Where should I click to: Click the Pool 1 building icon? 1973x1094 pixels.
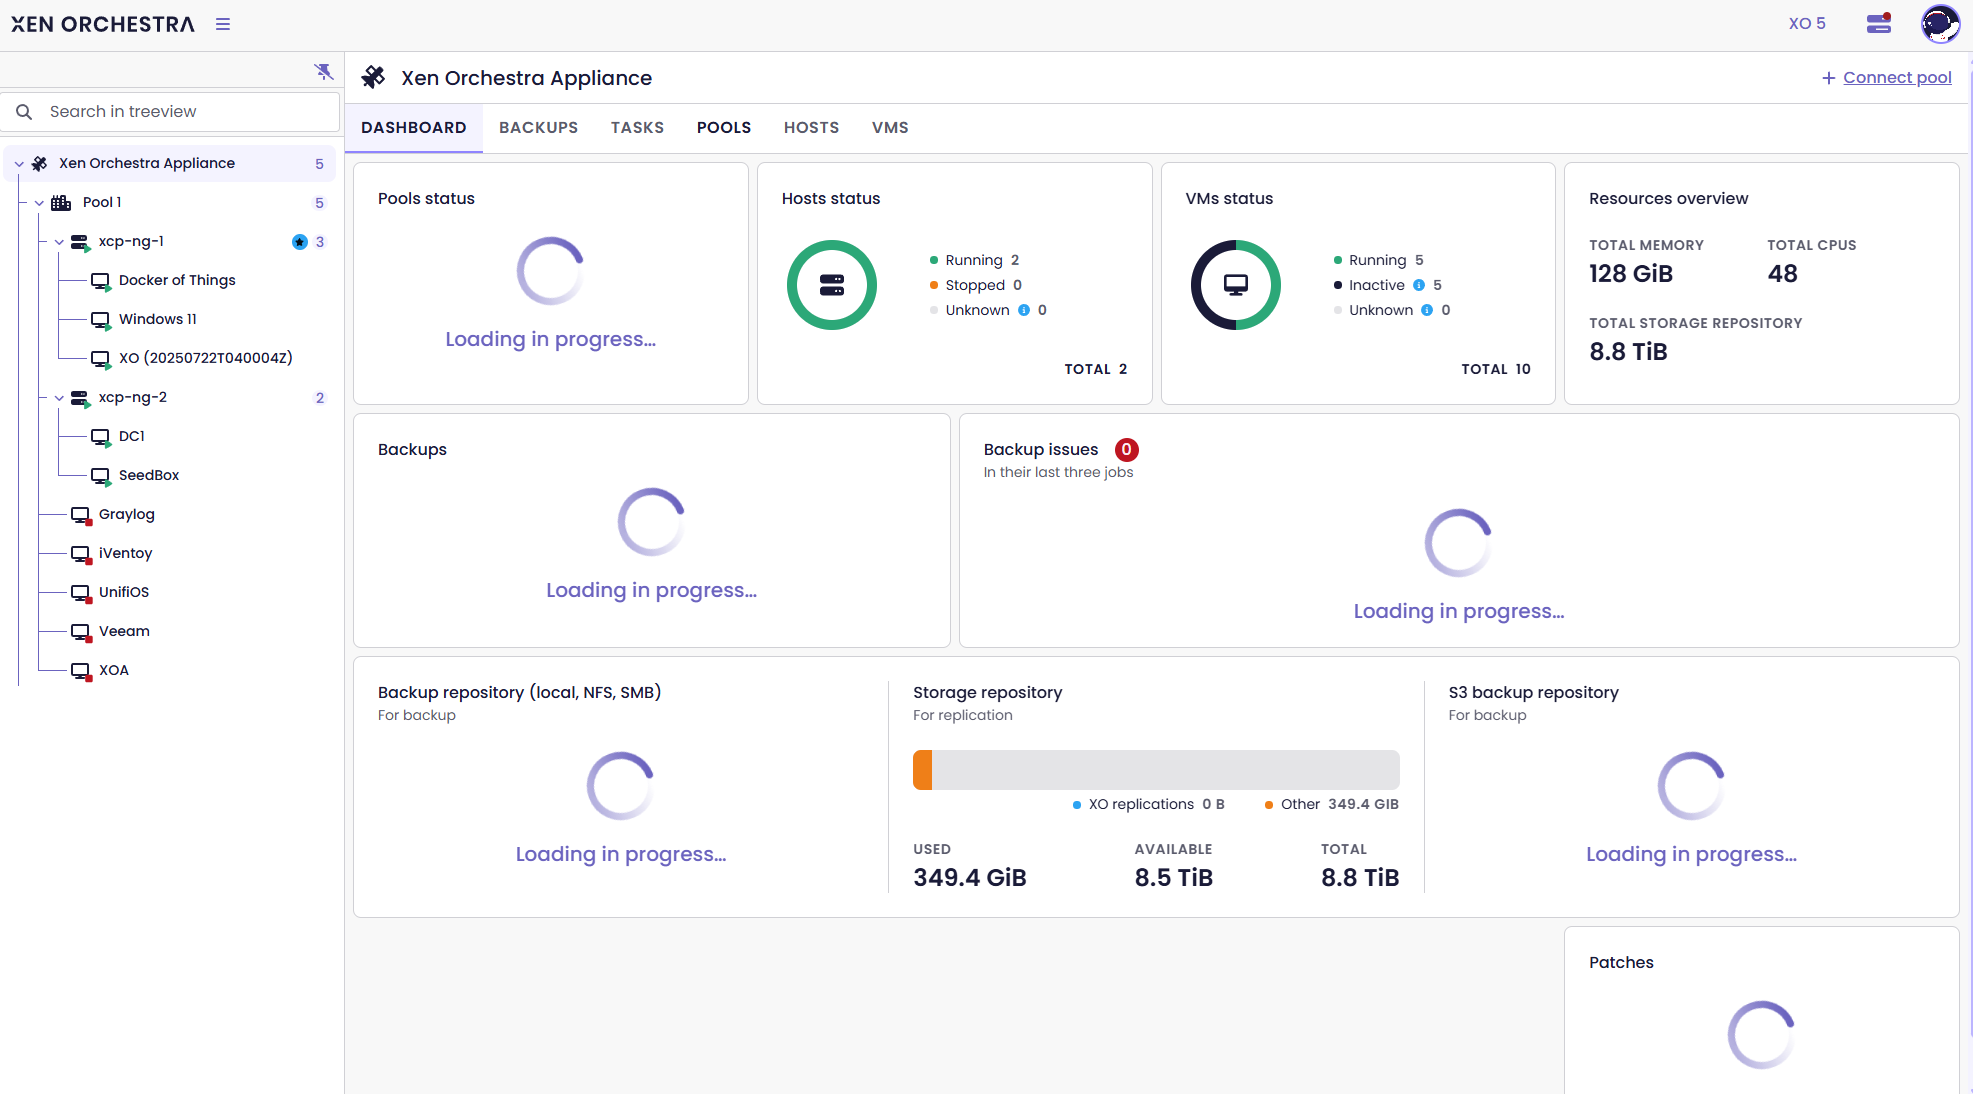pos(61,203)
